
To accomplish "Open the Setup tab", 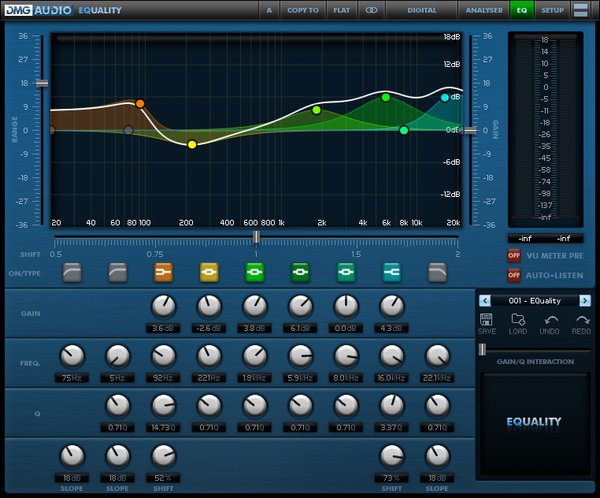I will tap(552, 10).
